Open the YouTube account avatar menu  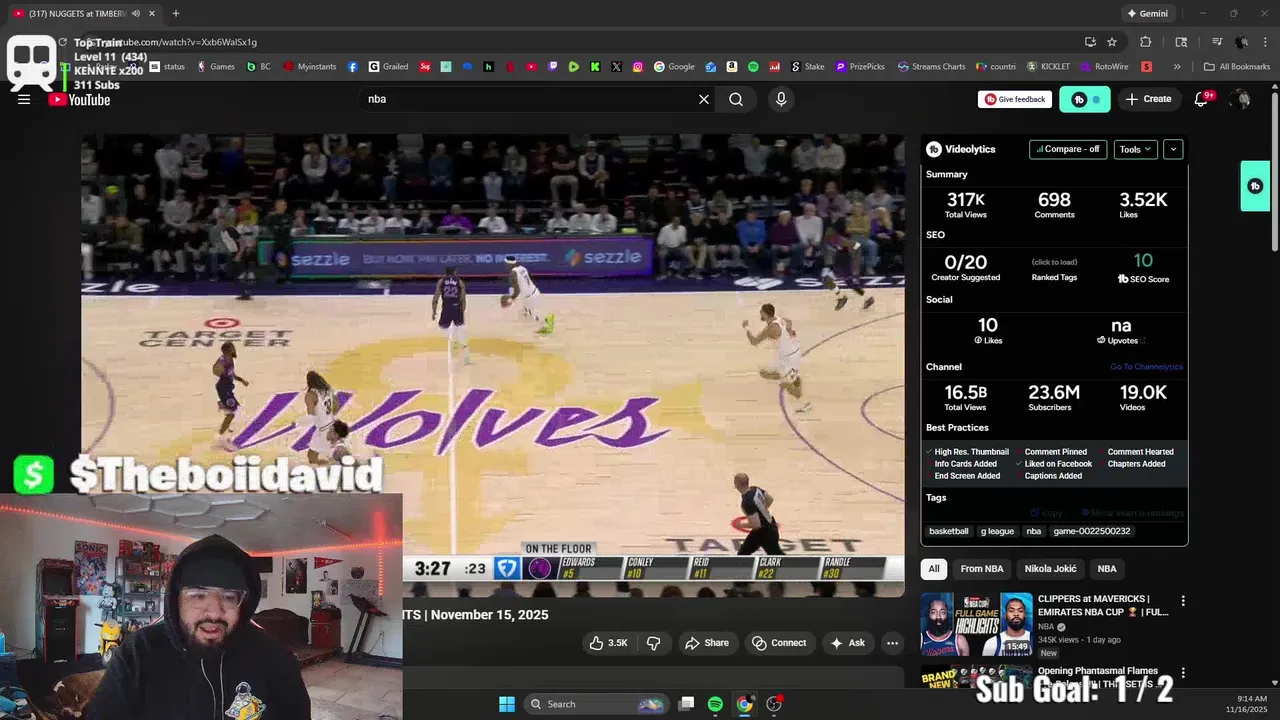click(x=1241, y=99)
